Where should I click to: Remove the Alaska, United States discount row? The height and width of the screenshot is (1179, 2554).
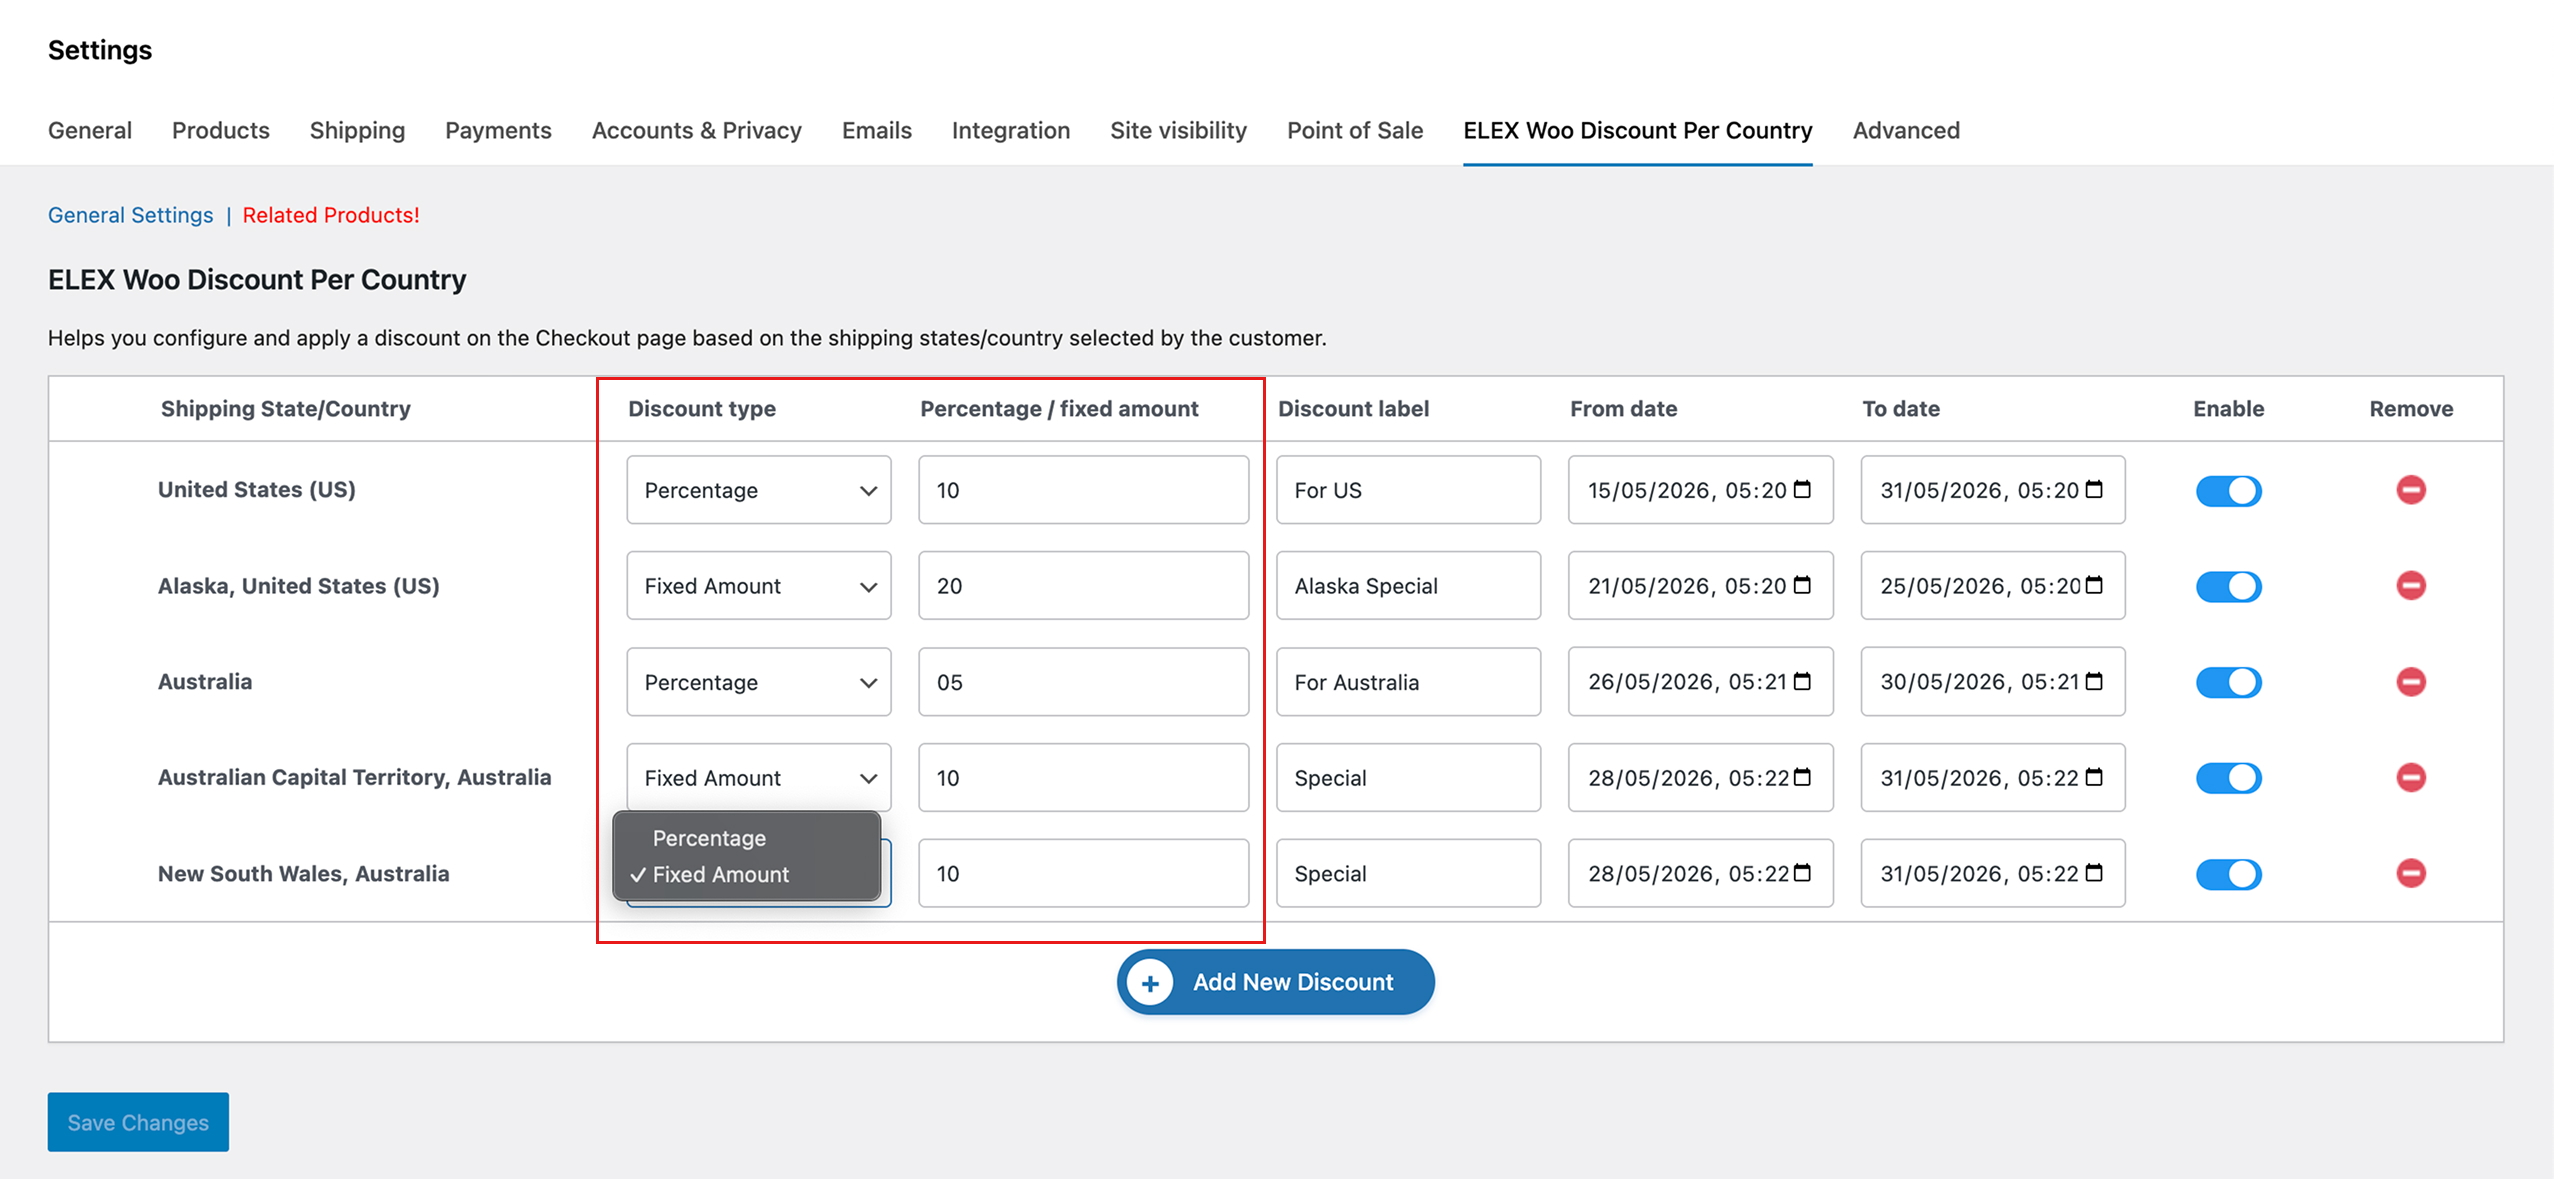pyautogui.click(x=2410, y=585)
